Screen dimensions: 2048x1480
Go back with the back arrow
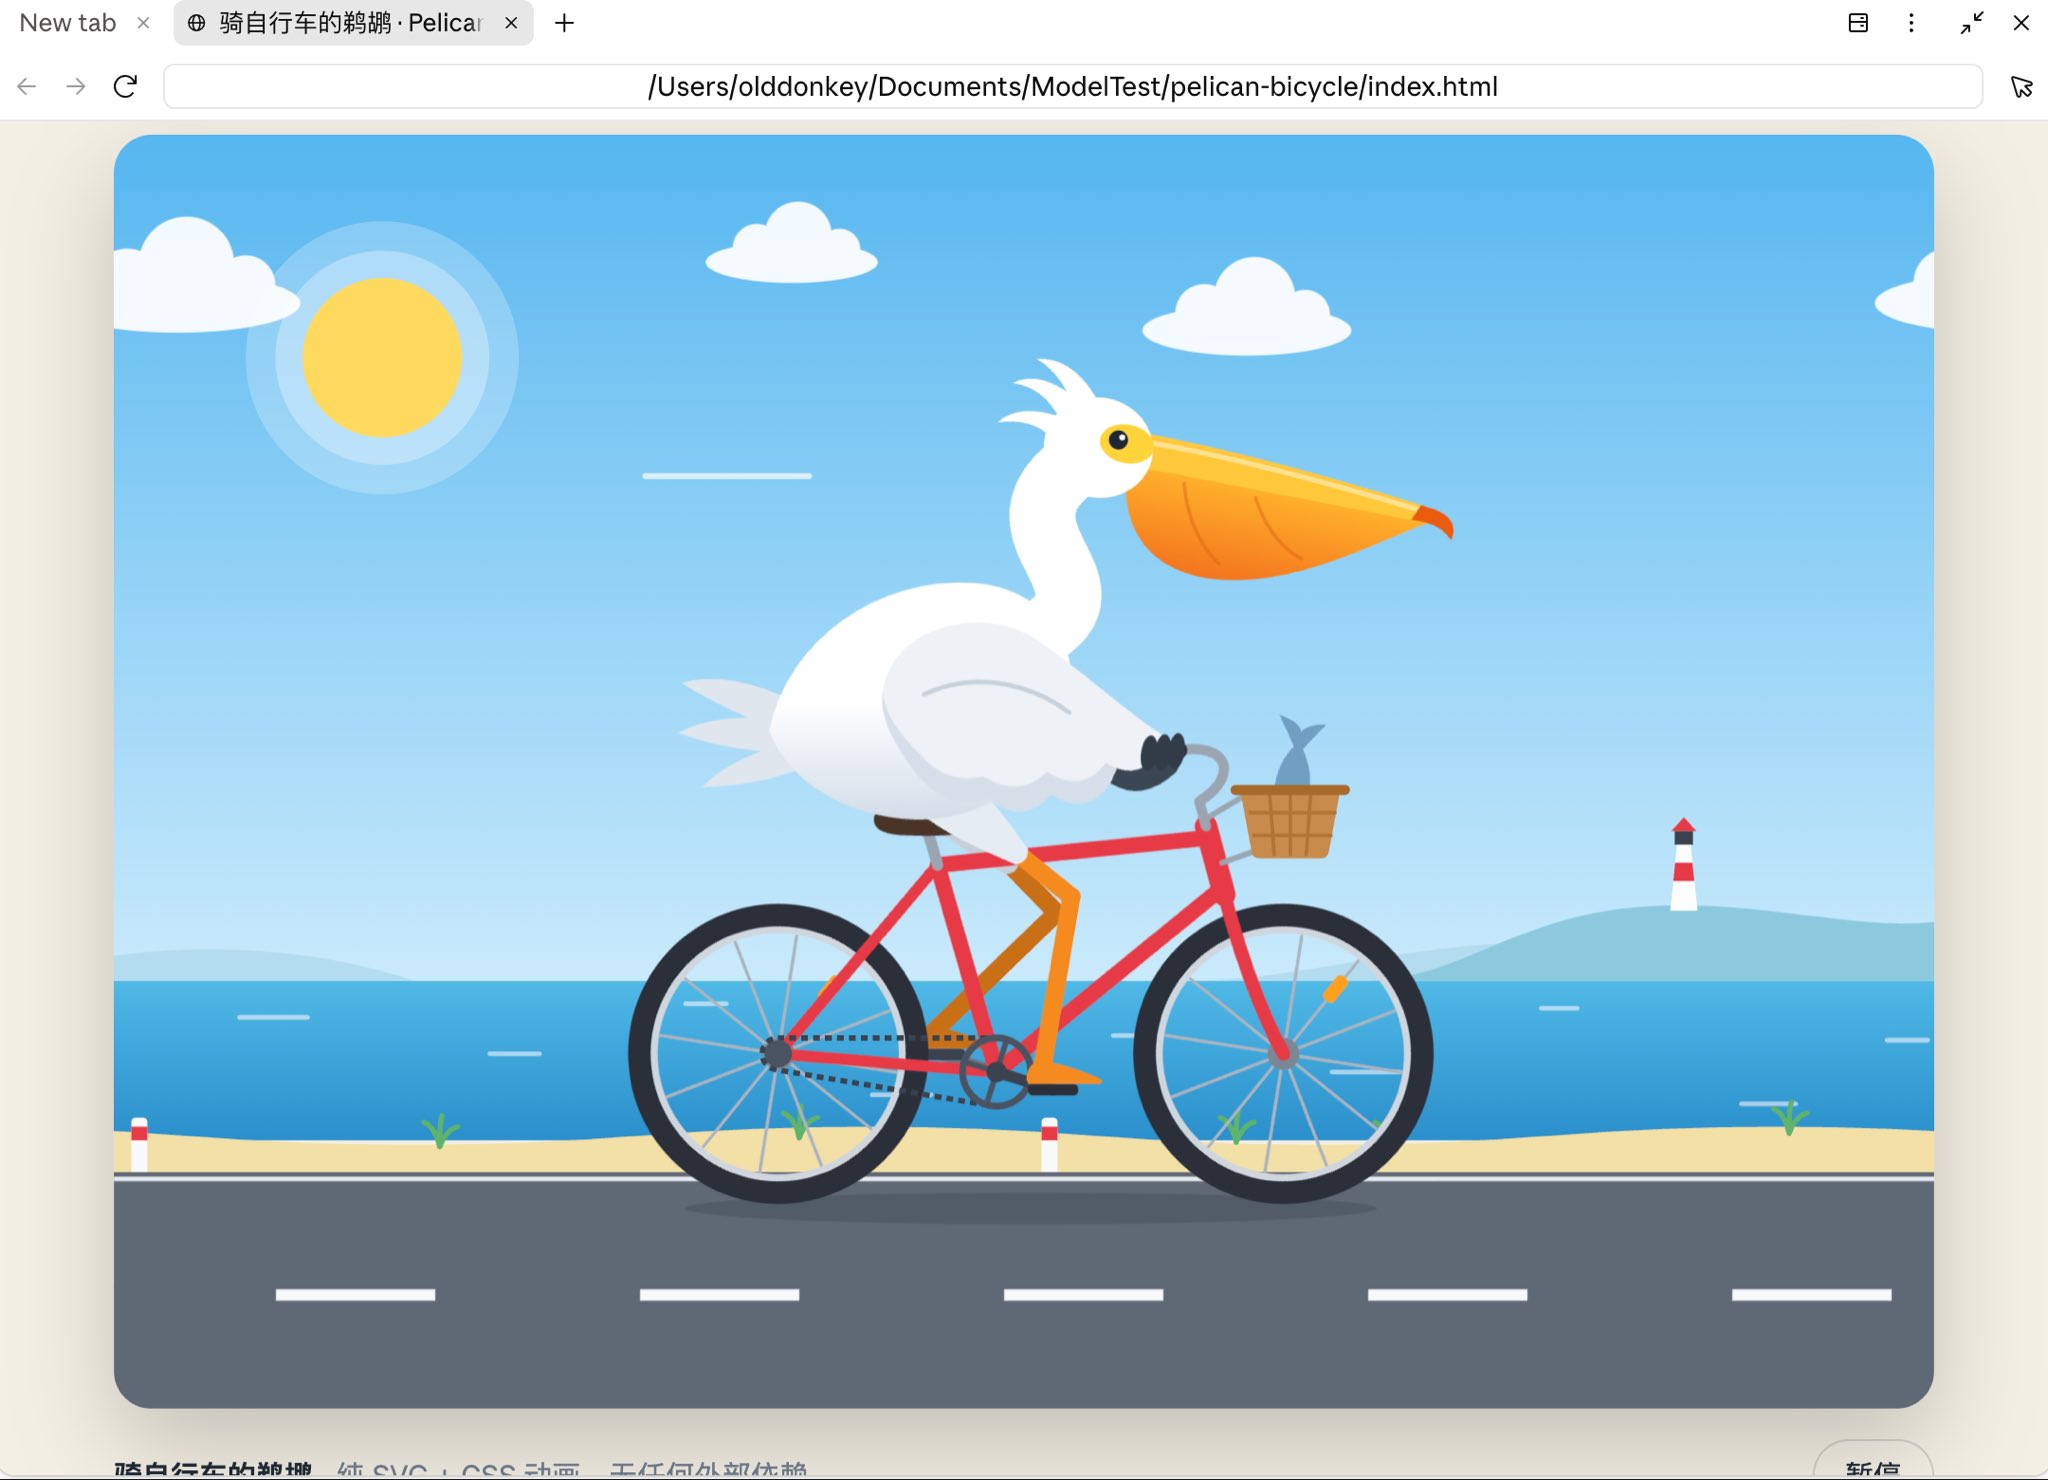click(27, 87)
